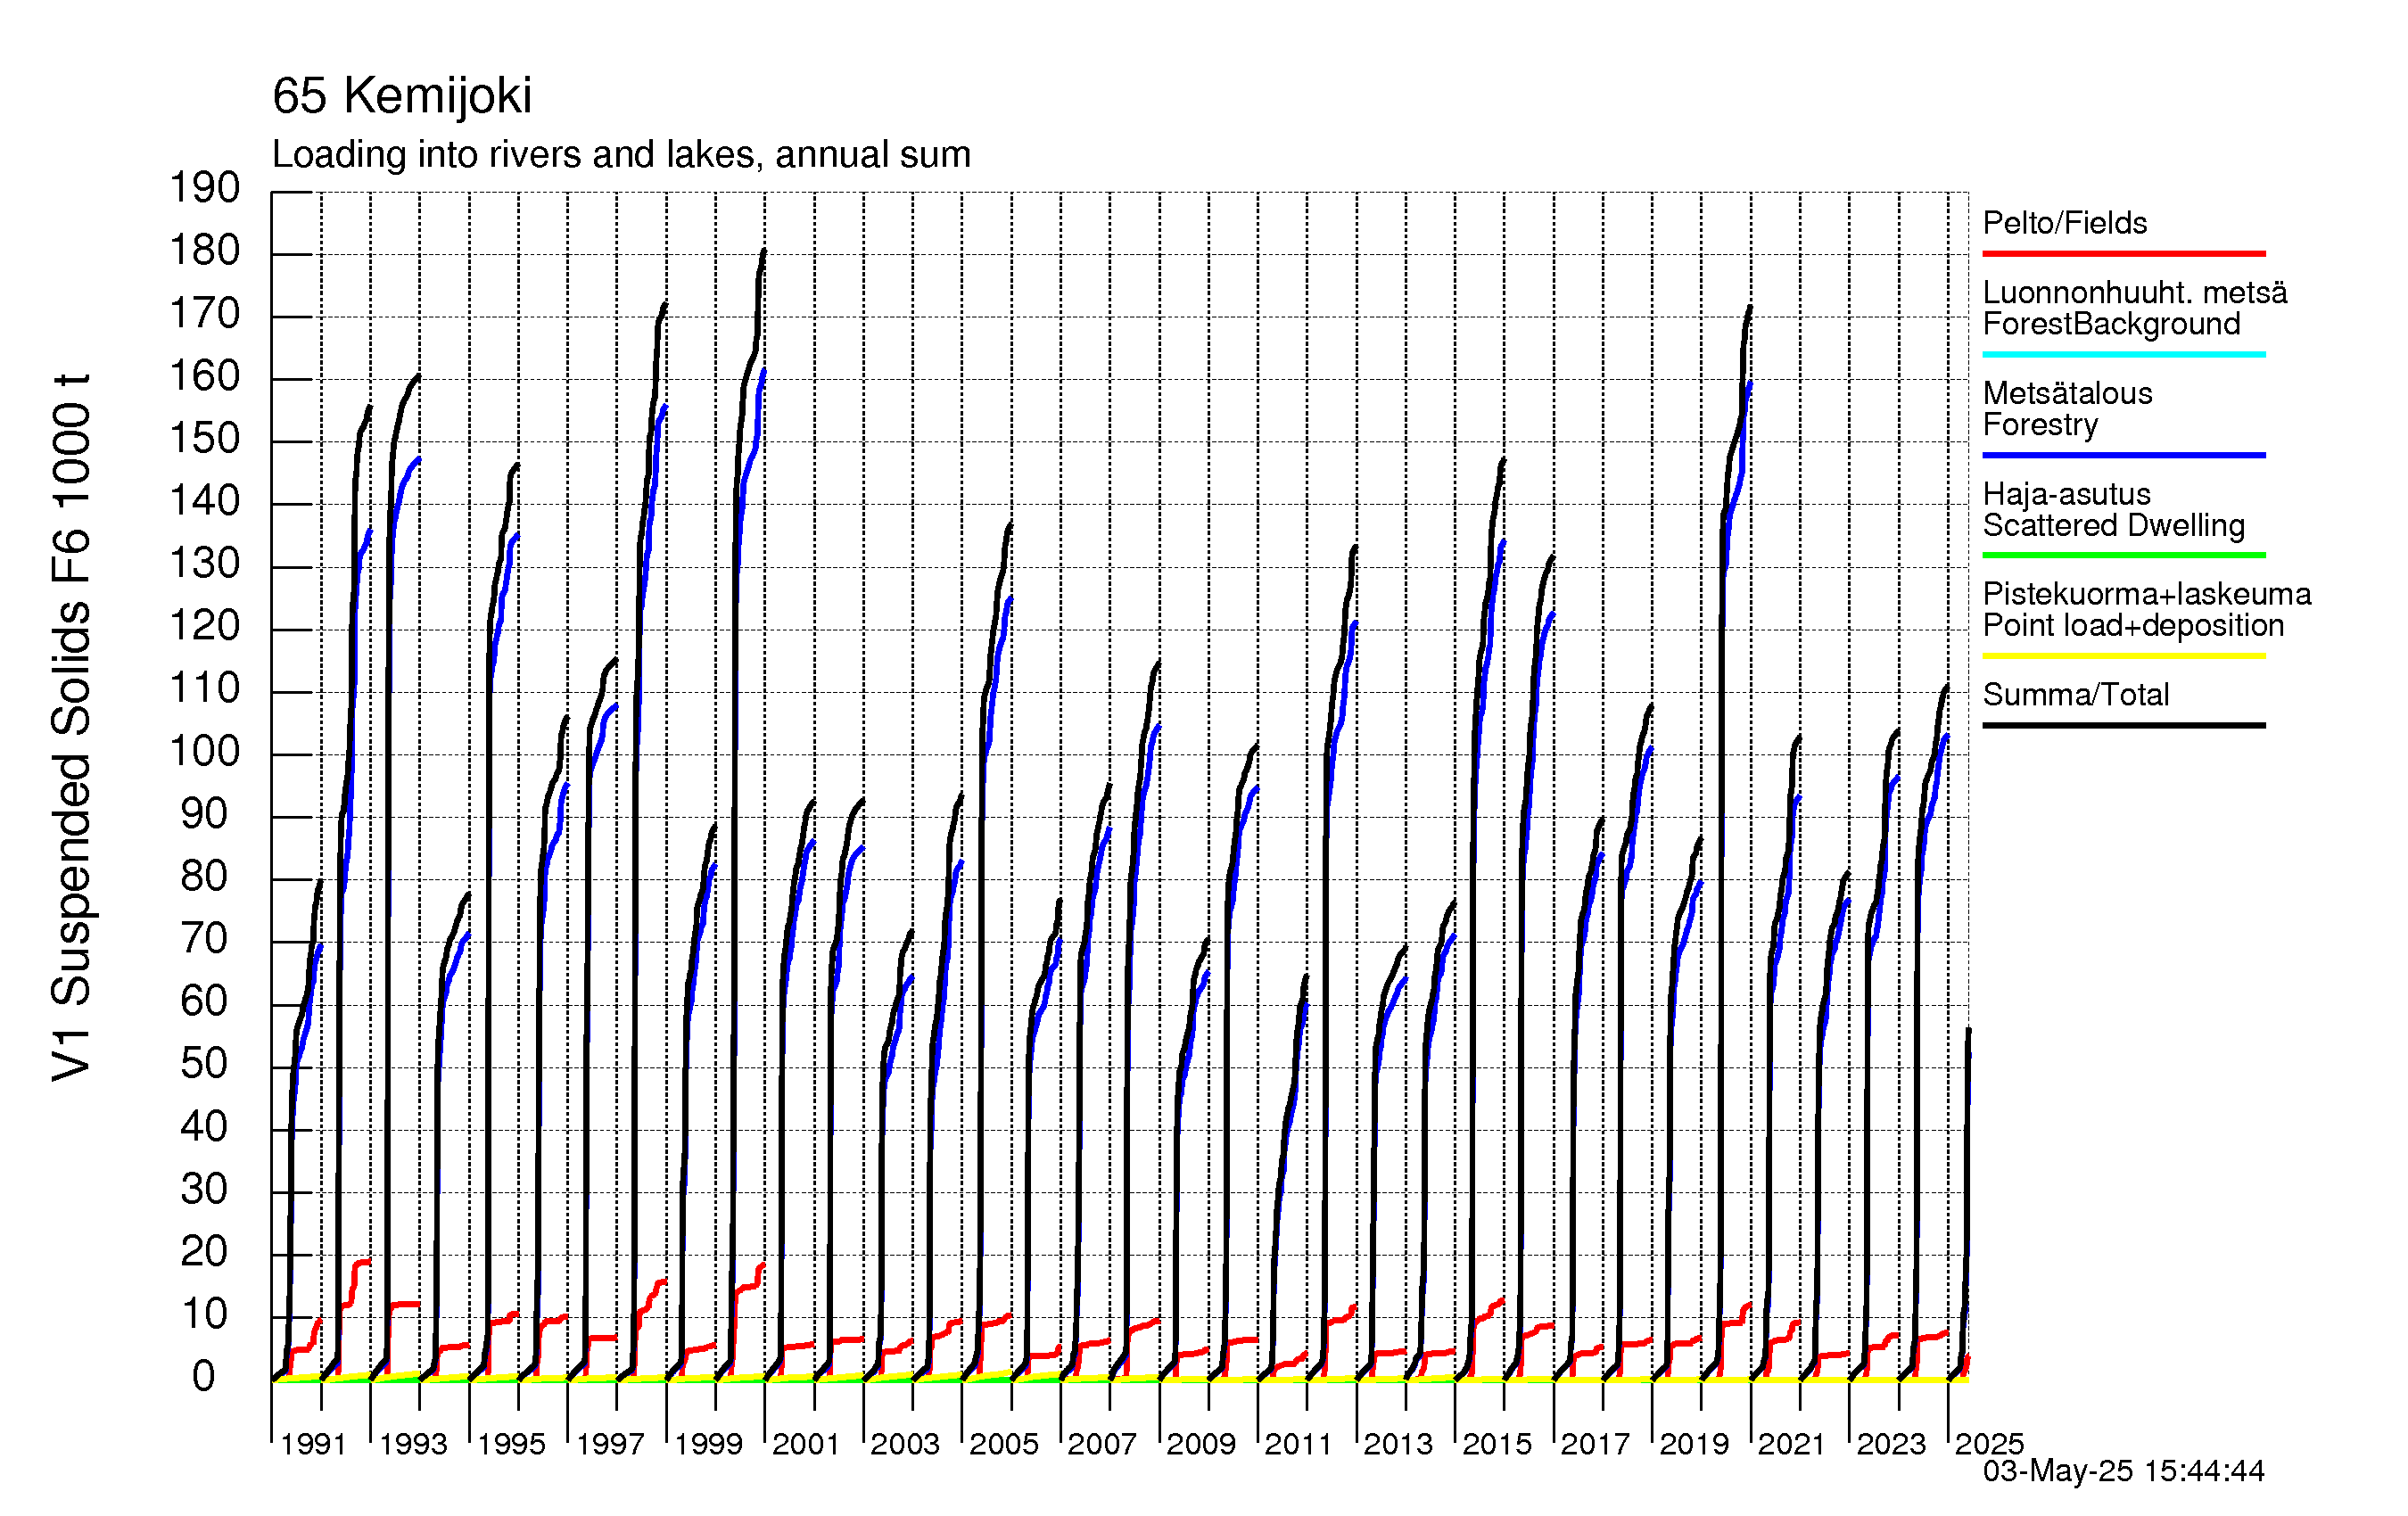Screen dimensions: 2408x1516
Task: Click the x-axis year 2003
Action: pos(905,1445)
